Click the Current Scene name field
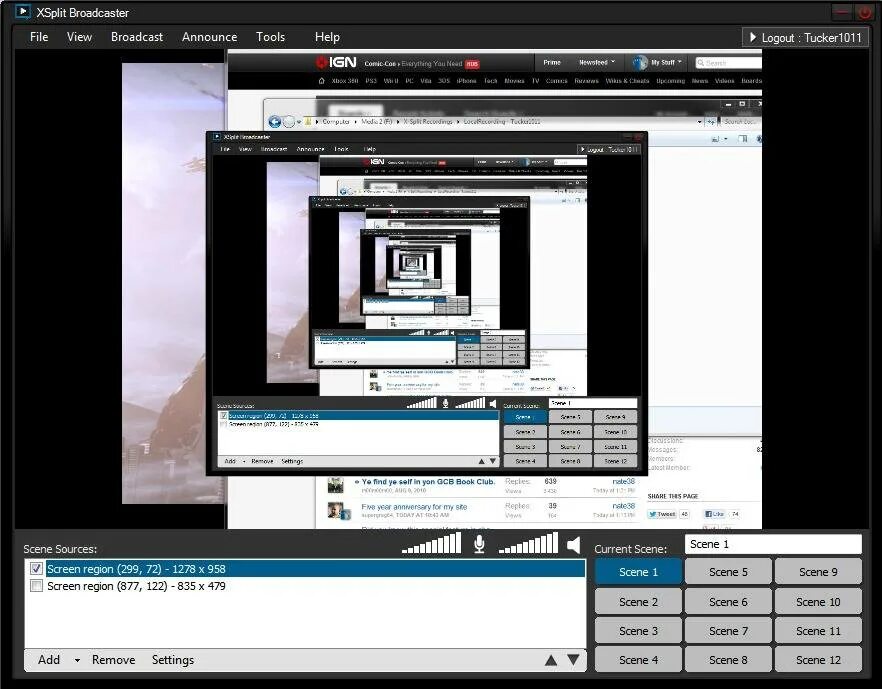Screen dimensions: 882x689 [772, 543]
